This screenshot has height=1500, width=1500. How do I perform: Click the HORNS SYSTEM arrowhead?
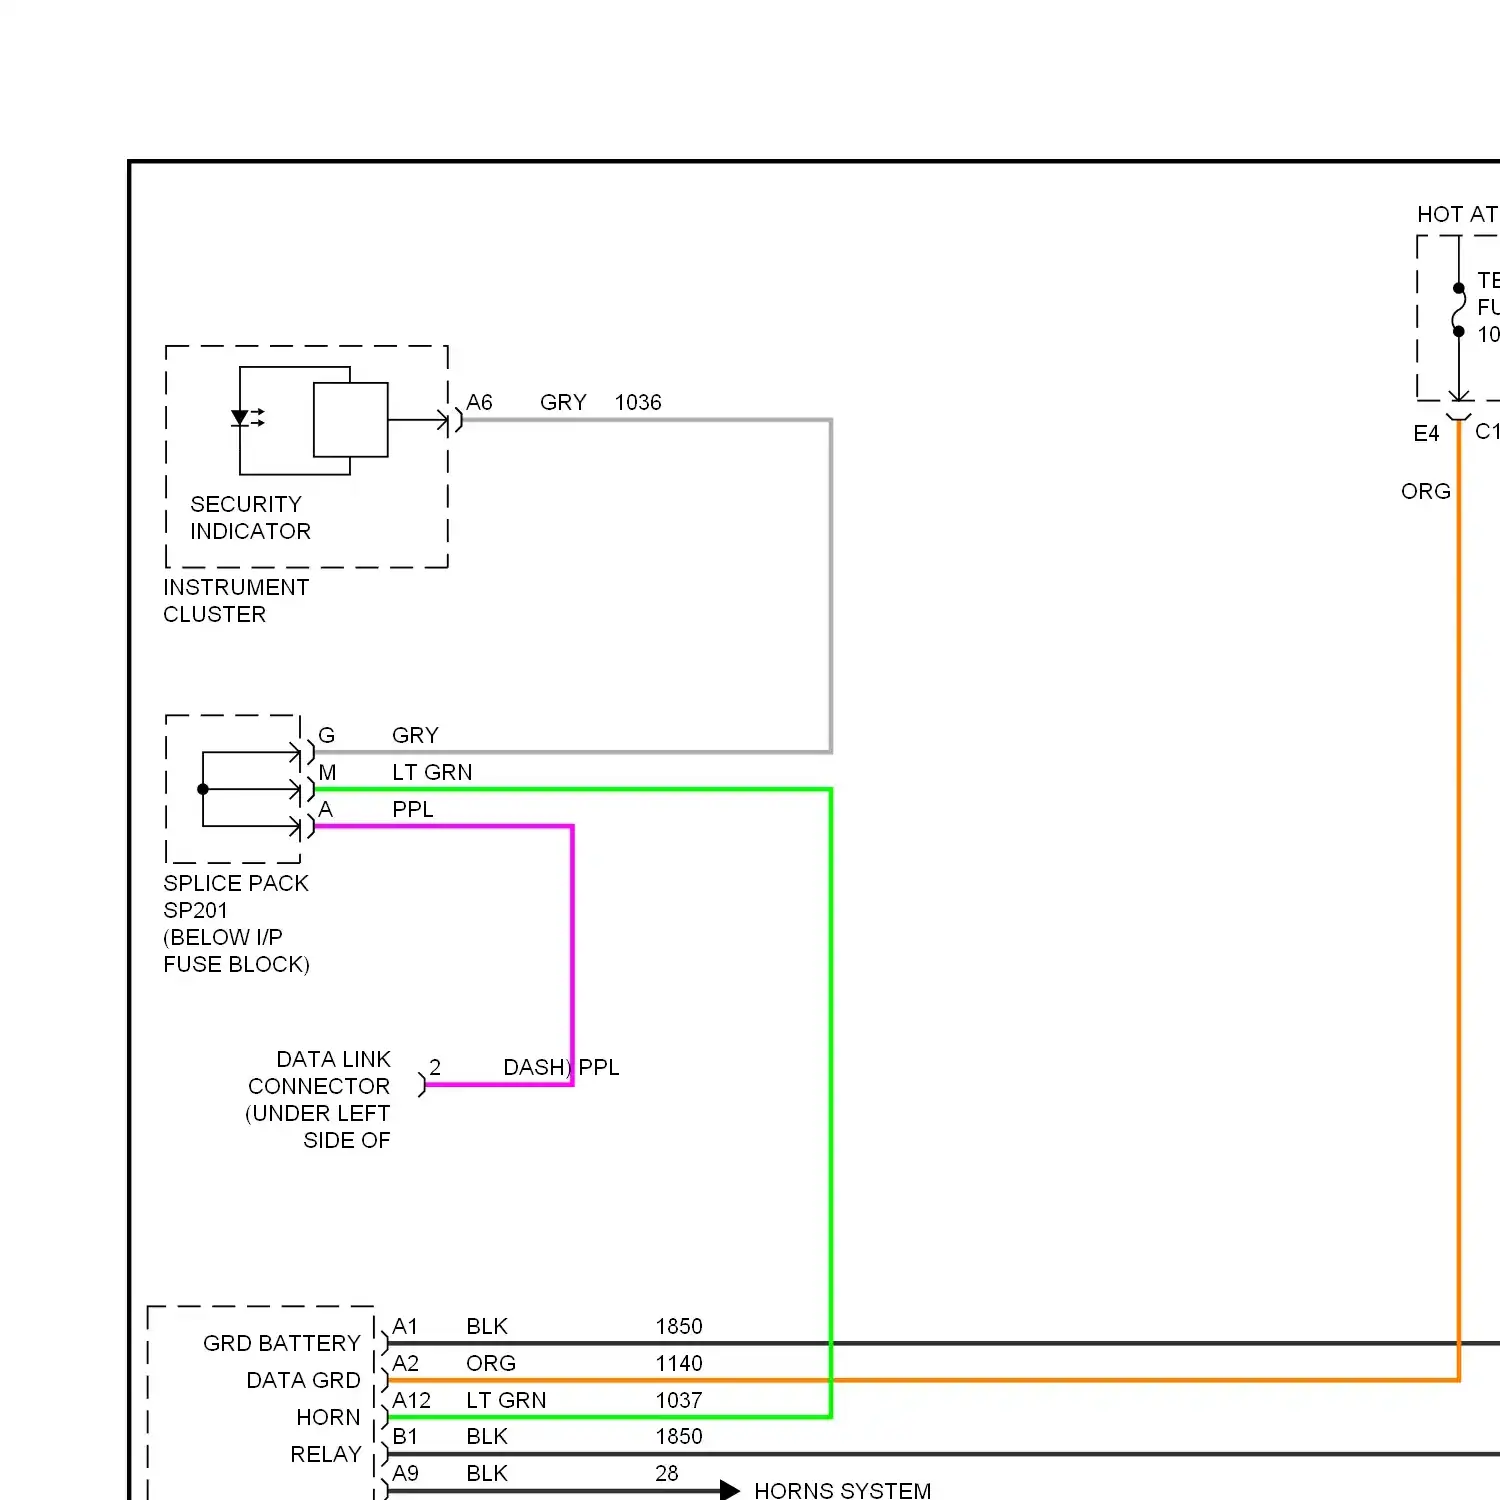pos(730,1491)
